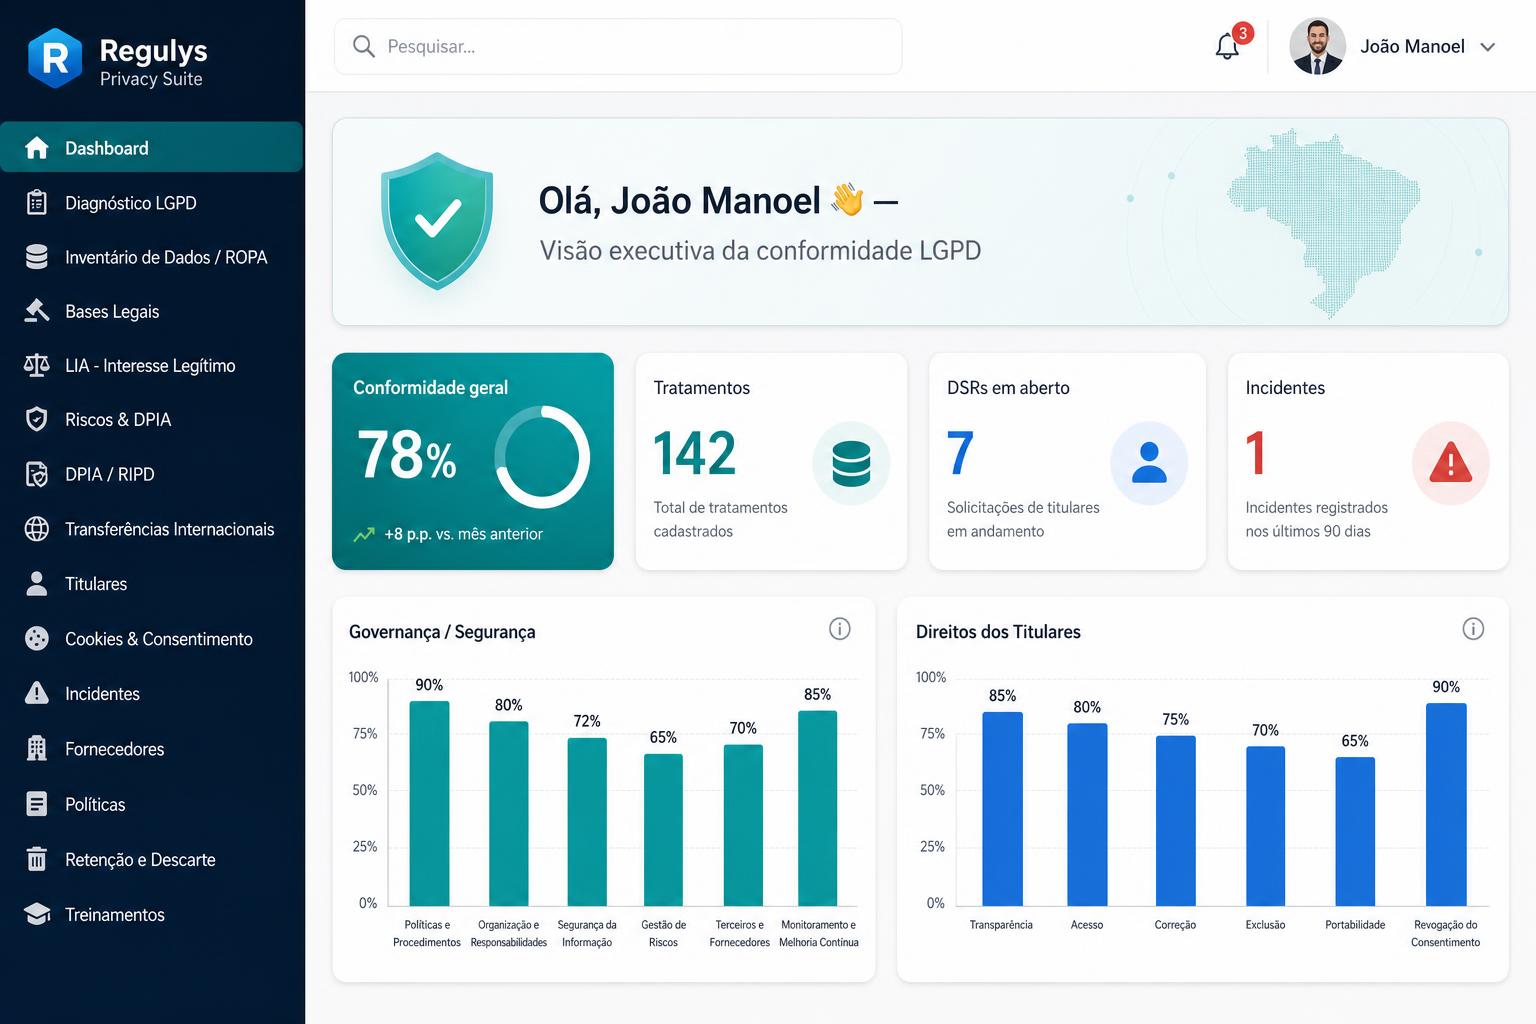The height and width of the screenshot is (1024, 1536).
Task: Click the search magnifier icon
Action: pyautogui.click(x=364, y=46)
